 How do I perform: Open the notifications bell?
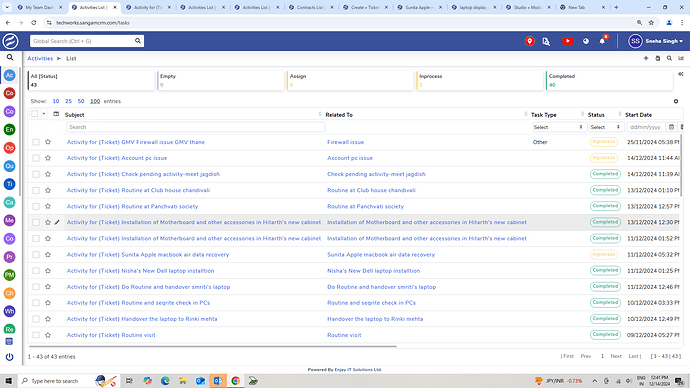pos(602,41)
